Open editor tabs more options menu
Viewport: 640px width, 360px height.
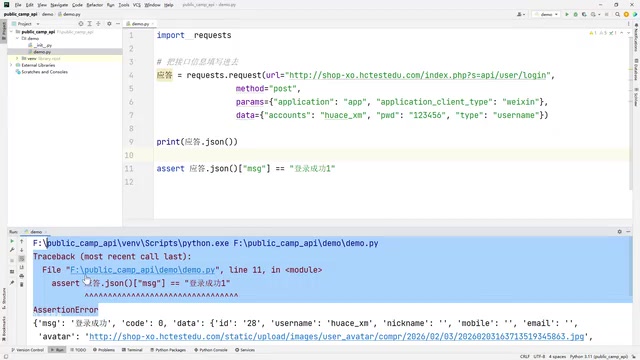pyautogui.click(x=629, y=24)
